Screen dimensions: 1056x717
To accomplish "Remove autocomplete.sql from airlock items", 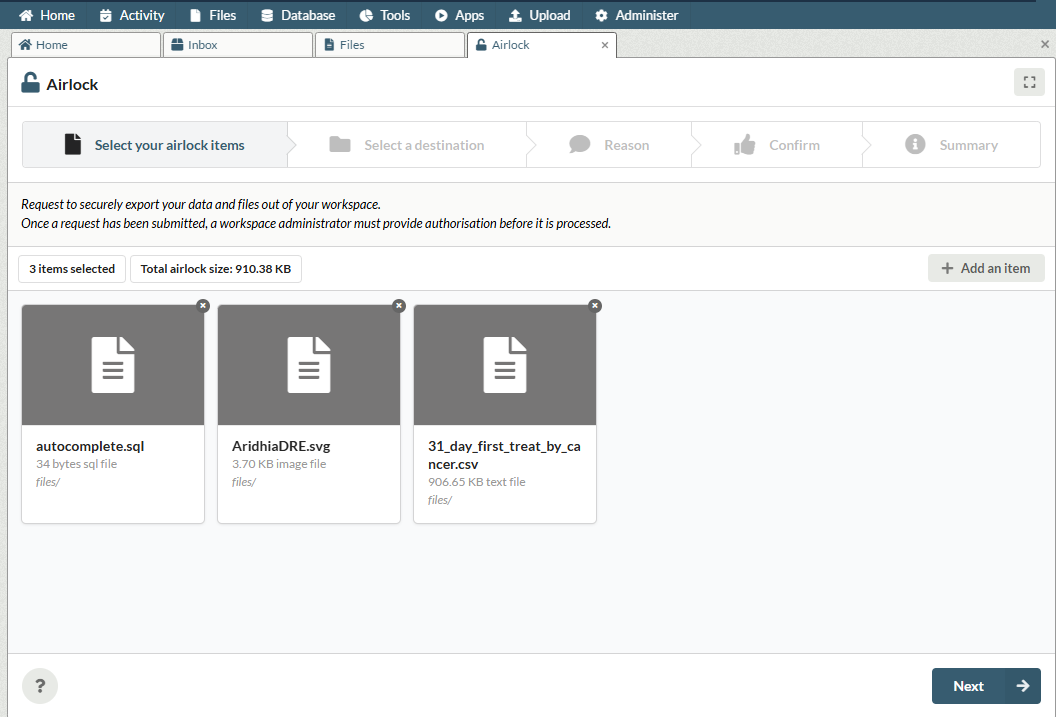I will tap(203, 306).
